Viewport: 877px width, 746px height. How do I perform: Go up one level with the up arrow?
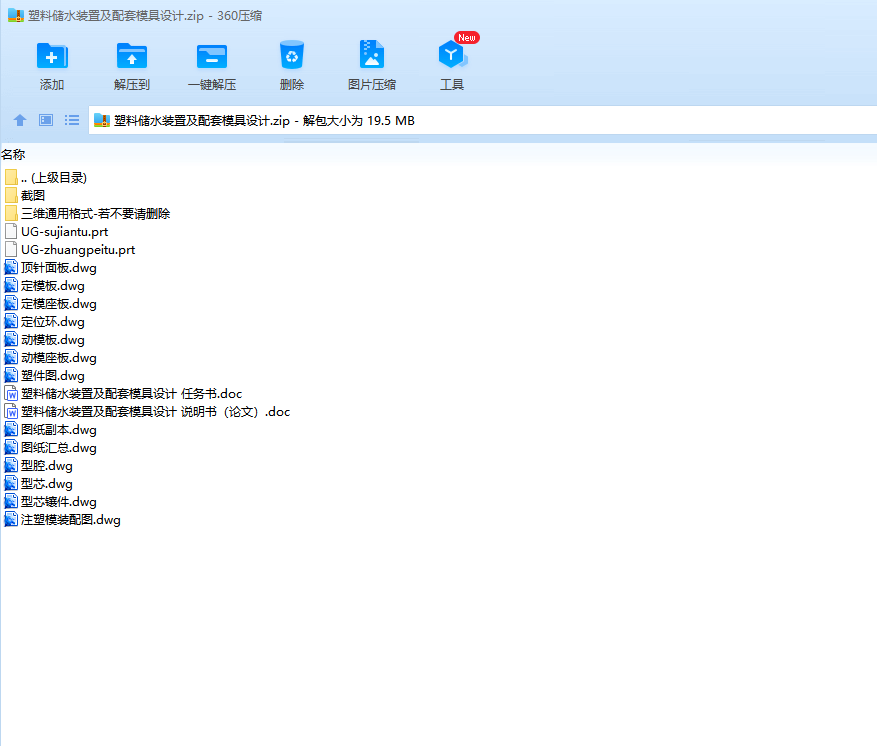pos(20,120)
